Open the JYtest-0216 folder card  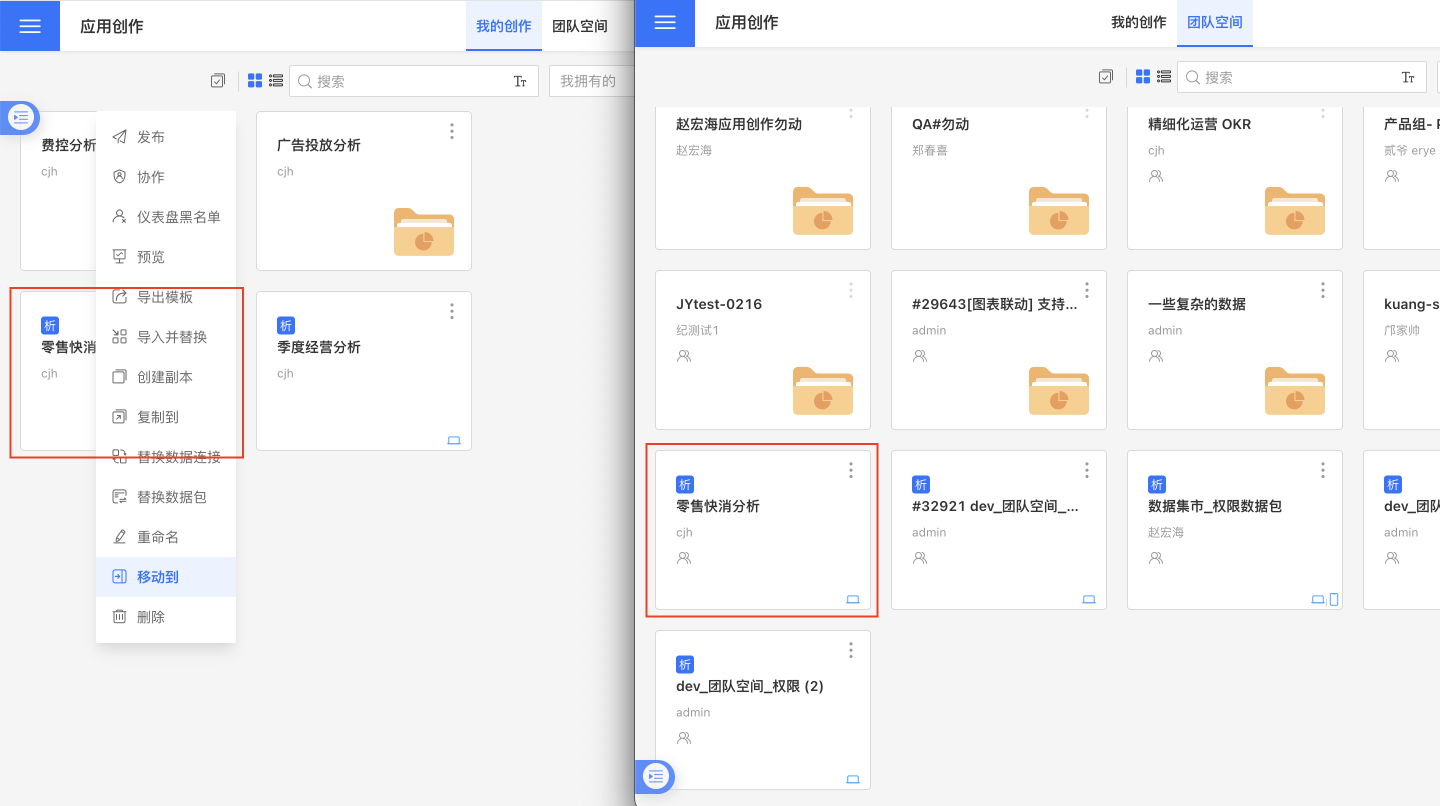(762, 350)
